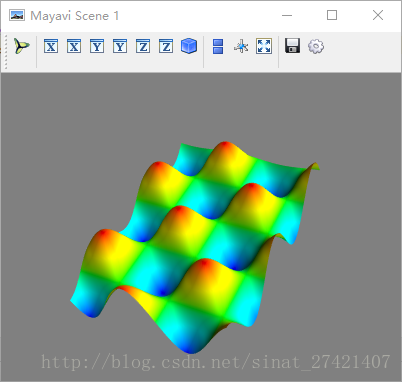Open the Mayavi pipeline view icon
402x382 pixels.
[22, 46]
